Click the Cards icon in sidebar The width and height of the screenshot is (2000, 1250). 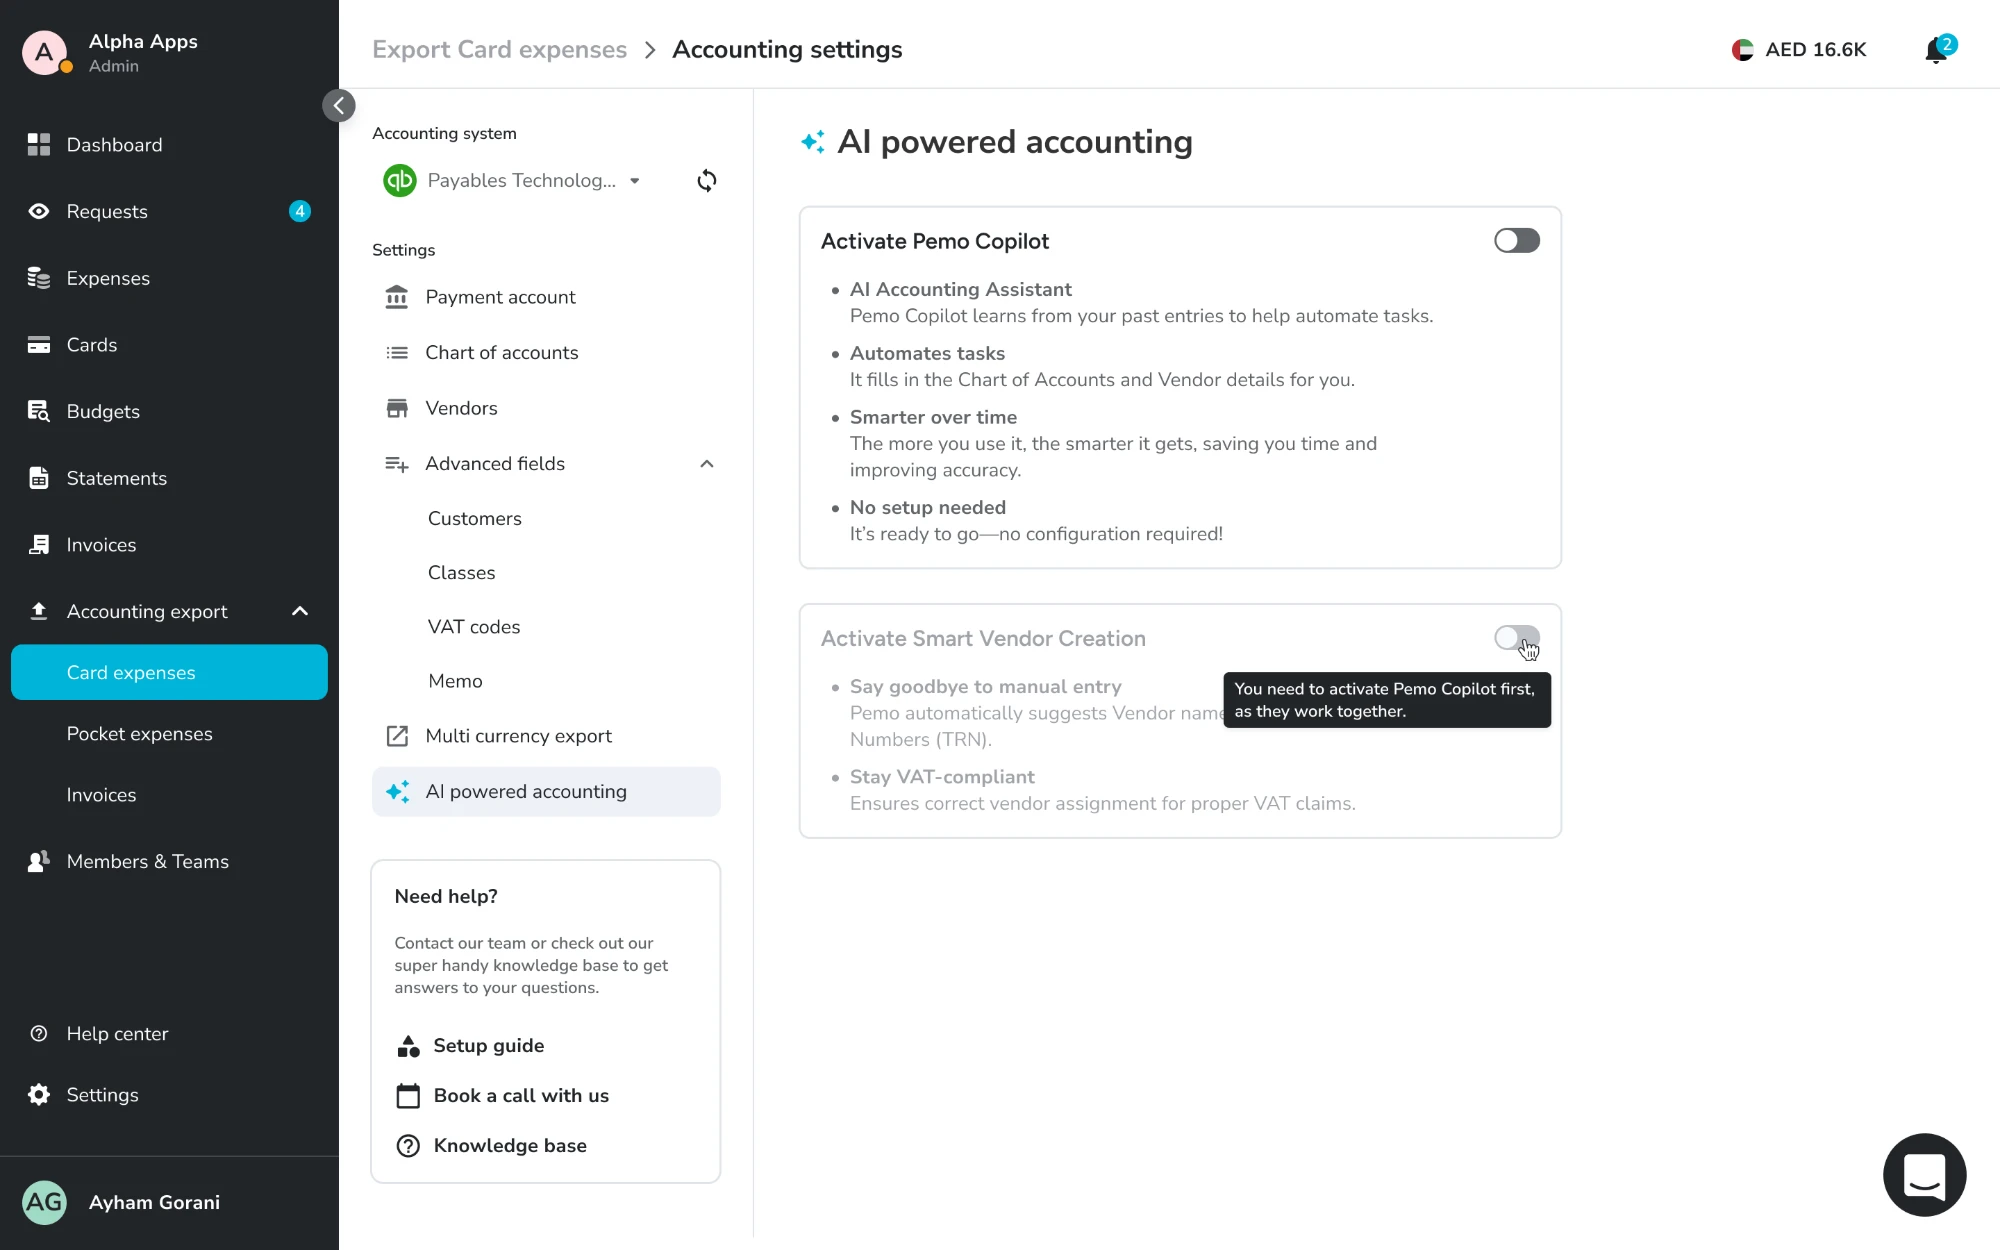click(39, 345)
